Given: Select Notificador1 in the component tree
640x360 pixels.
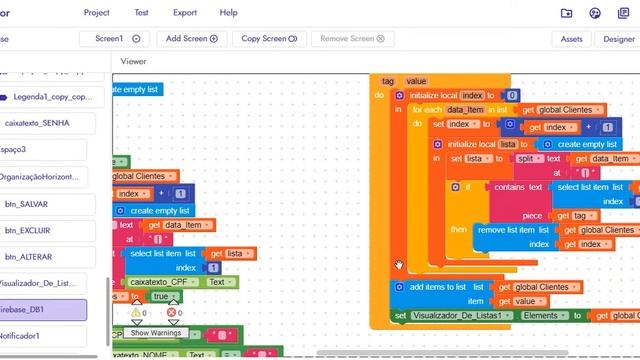Looking at the screenshot, I should click(x=43, y=336).
